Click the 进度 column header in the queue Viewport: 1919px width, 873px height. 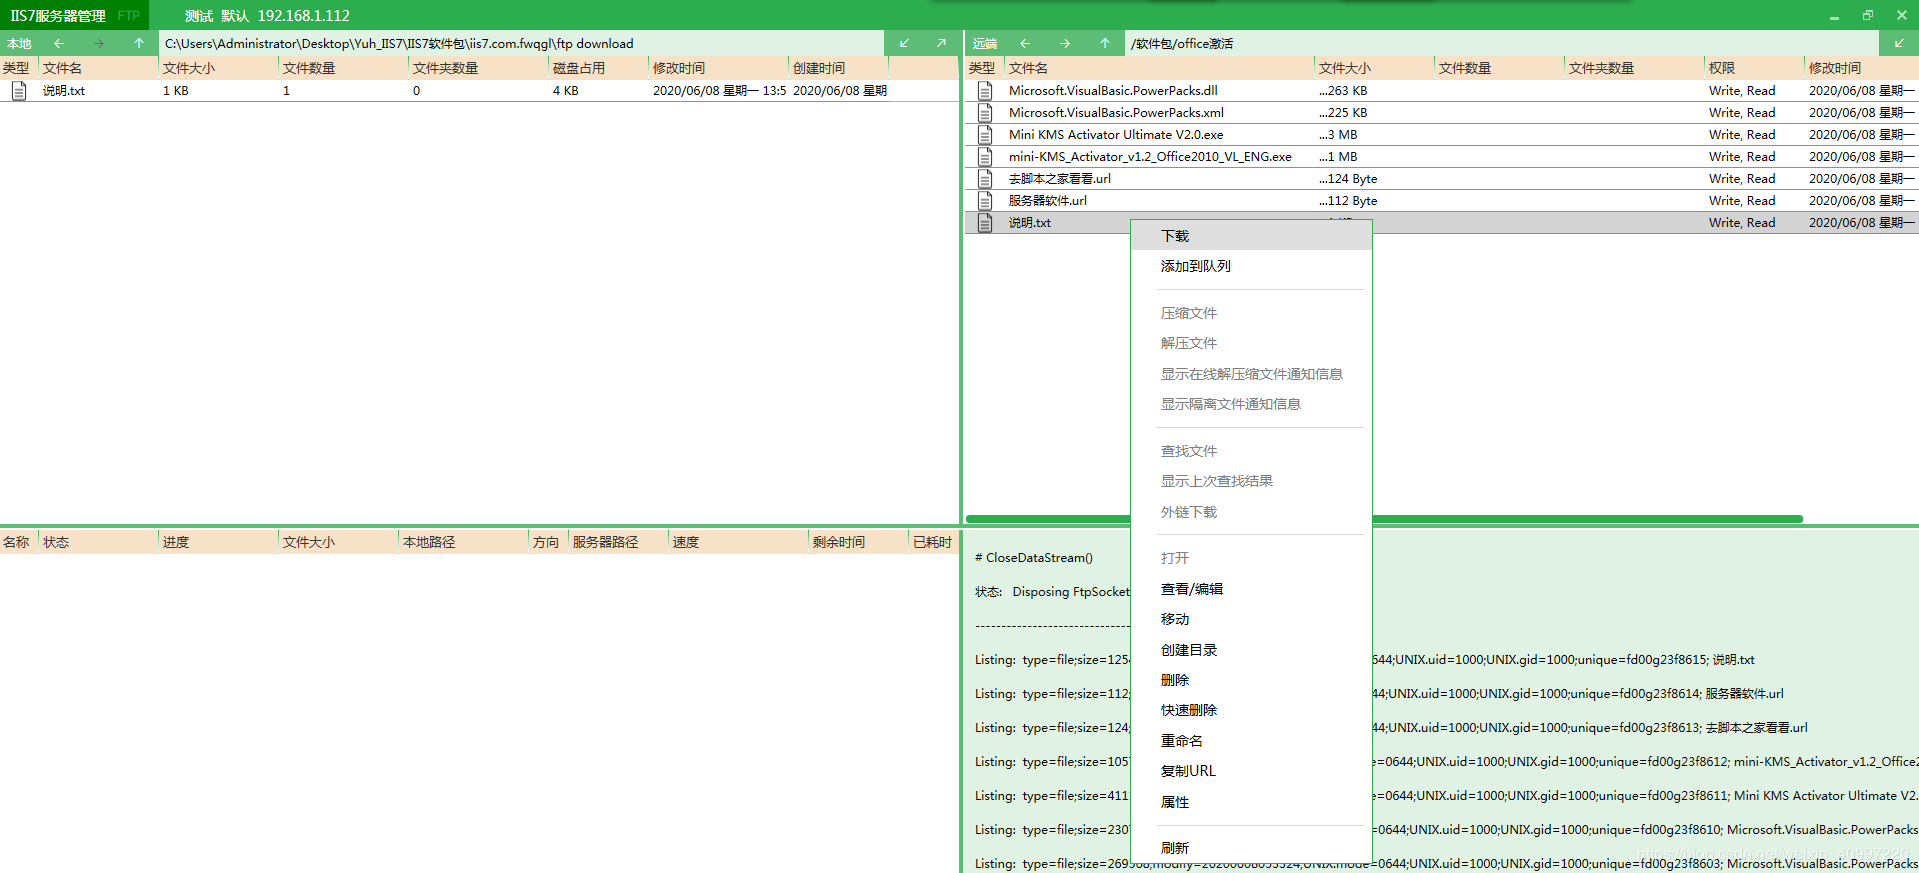[x=218, y=542]
